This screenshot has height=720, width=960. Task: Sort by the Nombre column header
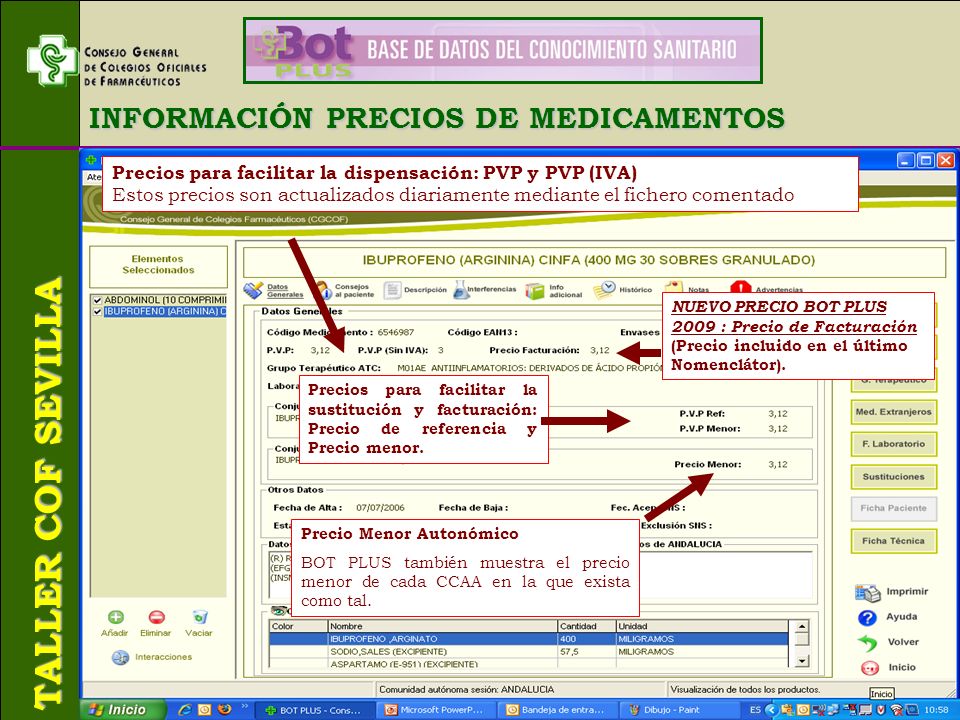[x=443, y=626]
